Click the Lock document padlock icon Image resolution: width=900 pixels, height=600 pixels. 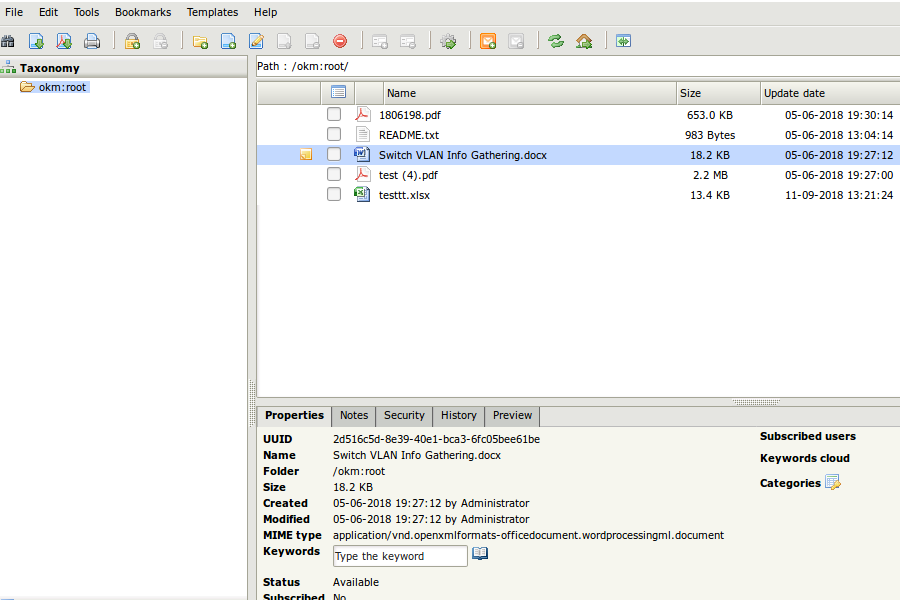(132, 41)
